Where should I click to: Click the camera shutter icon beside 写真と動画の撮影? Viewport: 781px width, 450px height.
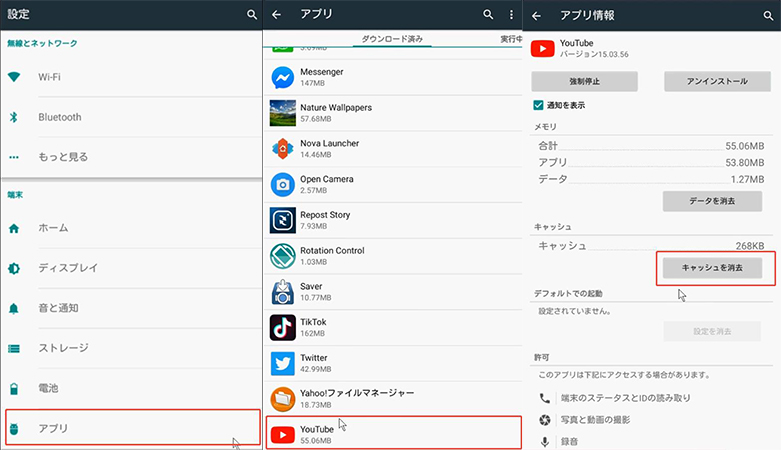(x=545, y=420)
